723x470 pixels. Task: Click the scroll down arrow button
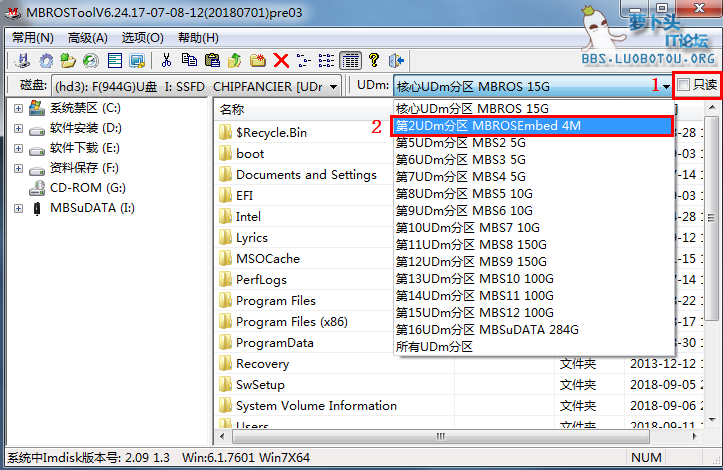[x=712, y=420]
